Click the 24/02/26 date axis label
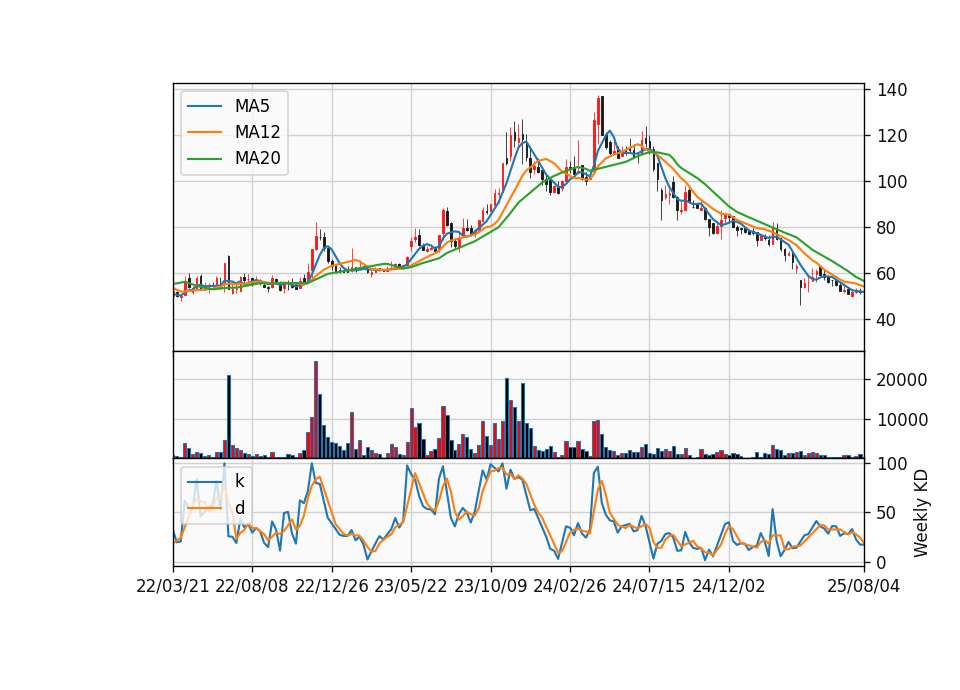 (x=569, y=586)
